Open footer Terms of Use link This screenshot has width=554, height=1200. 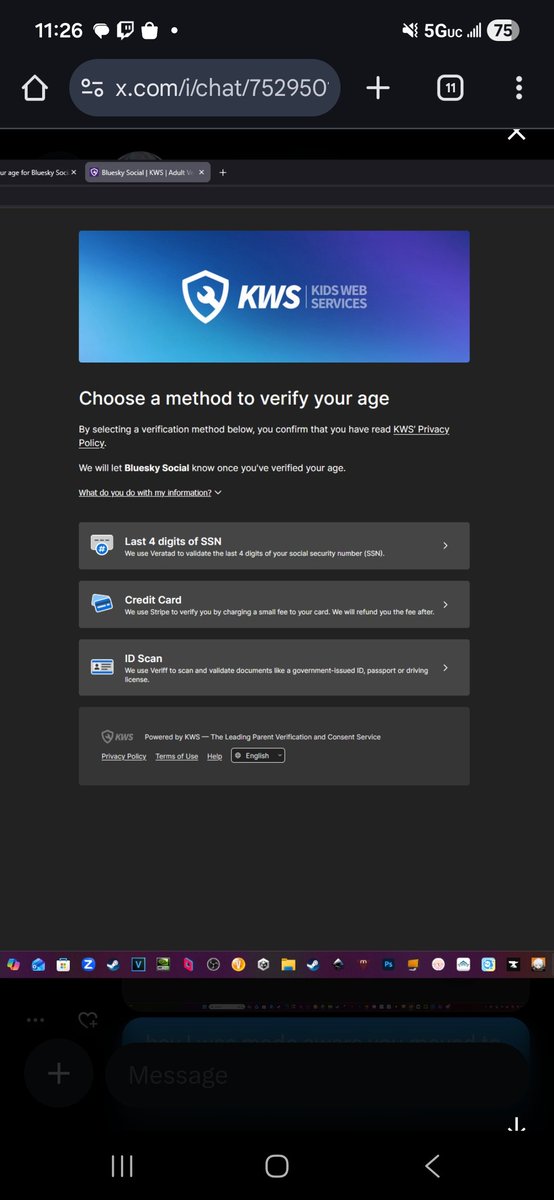[177, 756]
